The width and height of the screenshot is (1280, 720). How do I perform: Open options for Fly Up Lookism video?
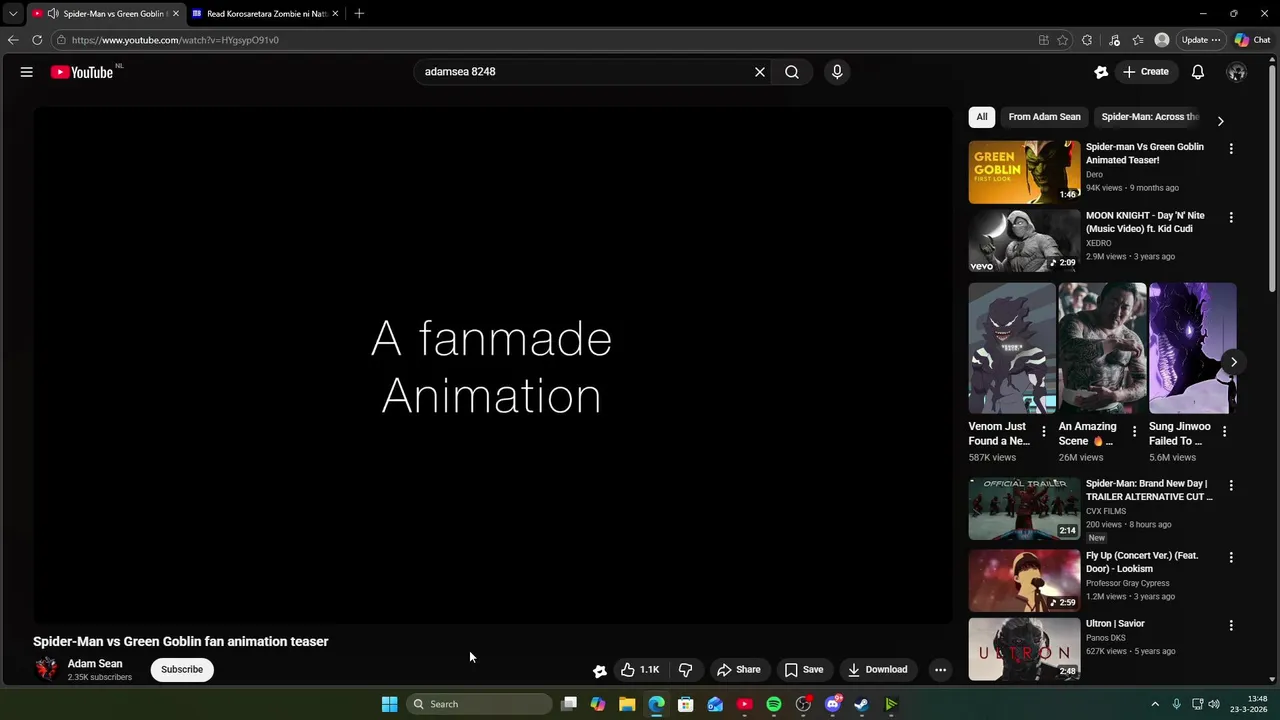[1231, 557]
